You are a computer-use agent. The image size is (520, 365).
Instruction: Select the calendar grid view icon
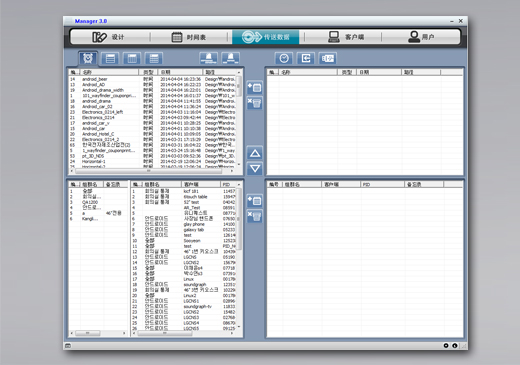[132, 59]
